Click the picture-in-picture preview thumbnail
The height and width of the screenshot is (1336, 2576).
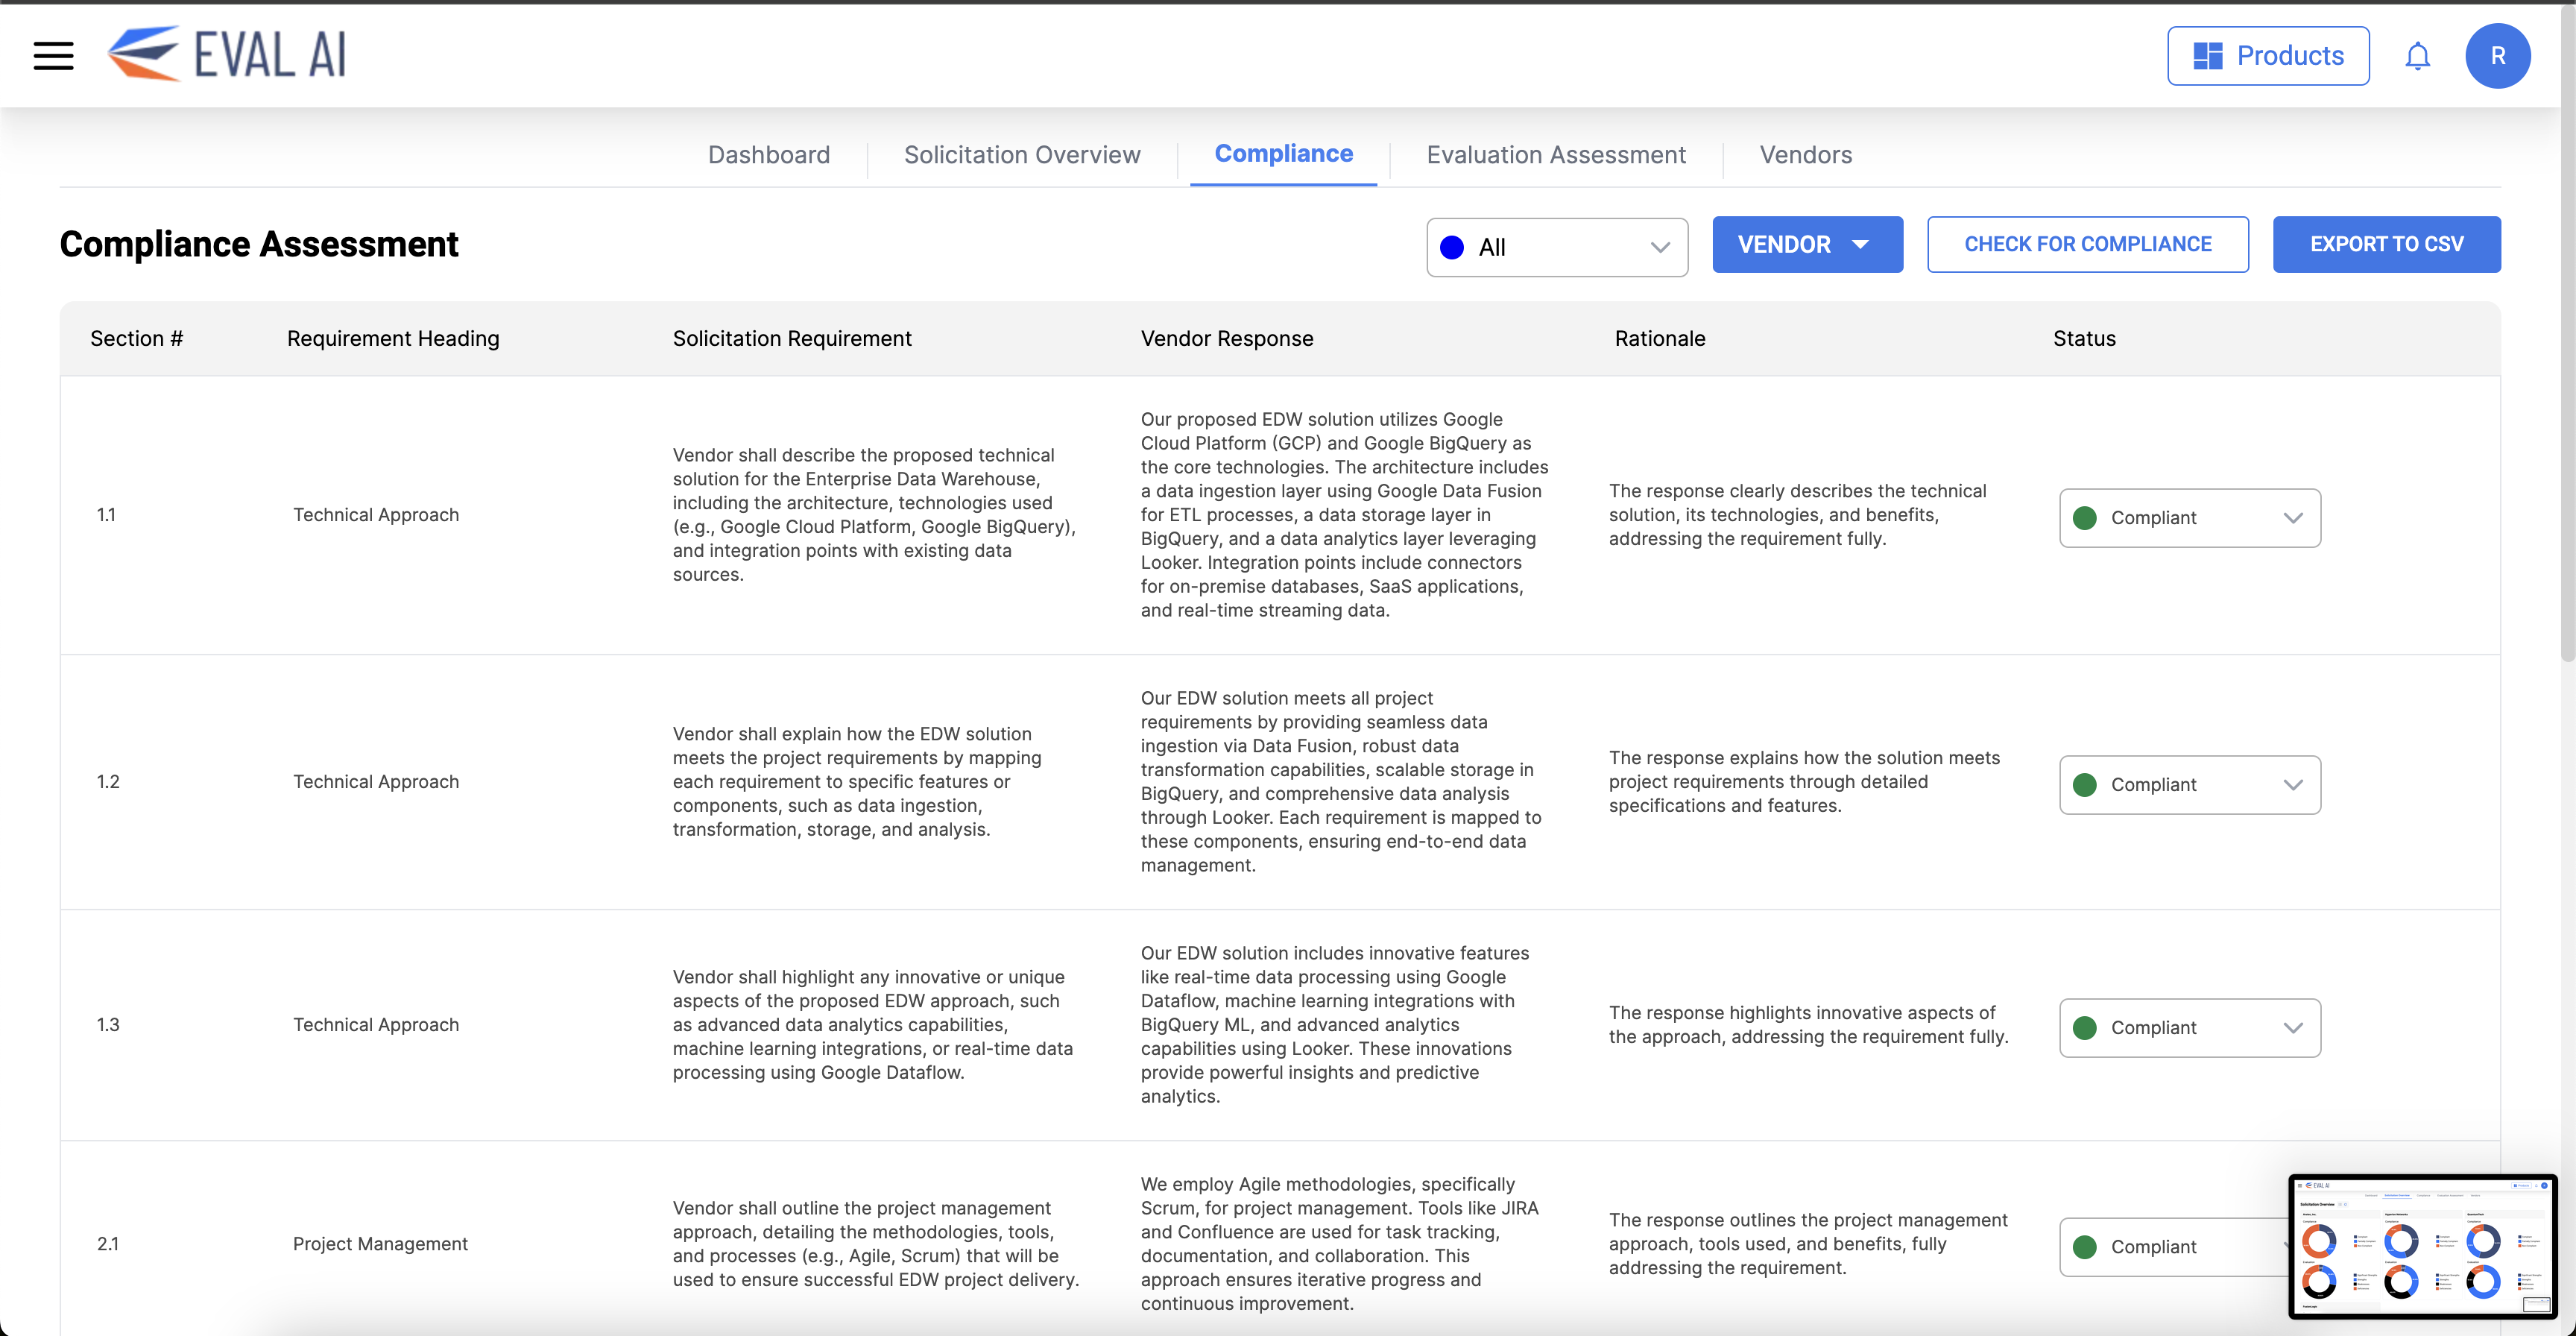pos(2422,1246)
